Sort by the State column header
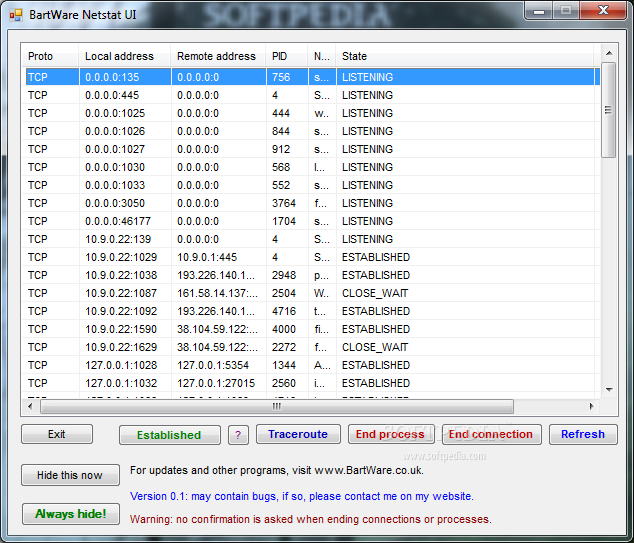The image size is (634, 543). (465, 56)
